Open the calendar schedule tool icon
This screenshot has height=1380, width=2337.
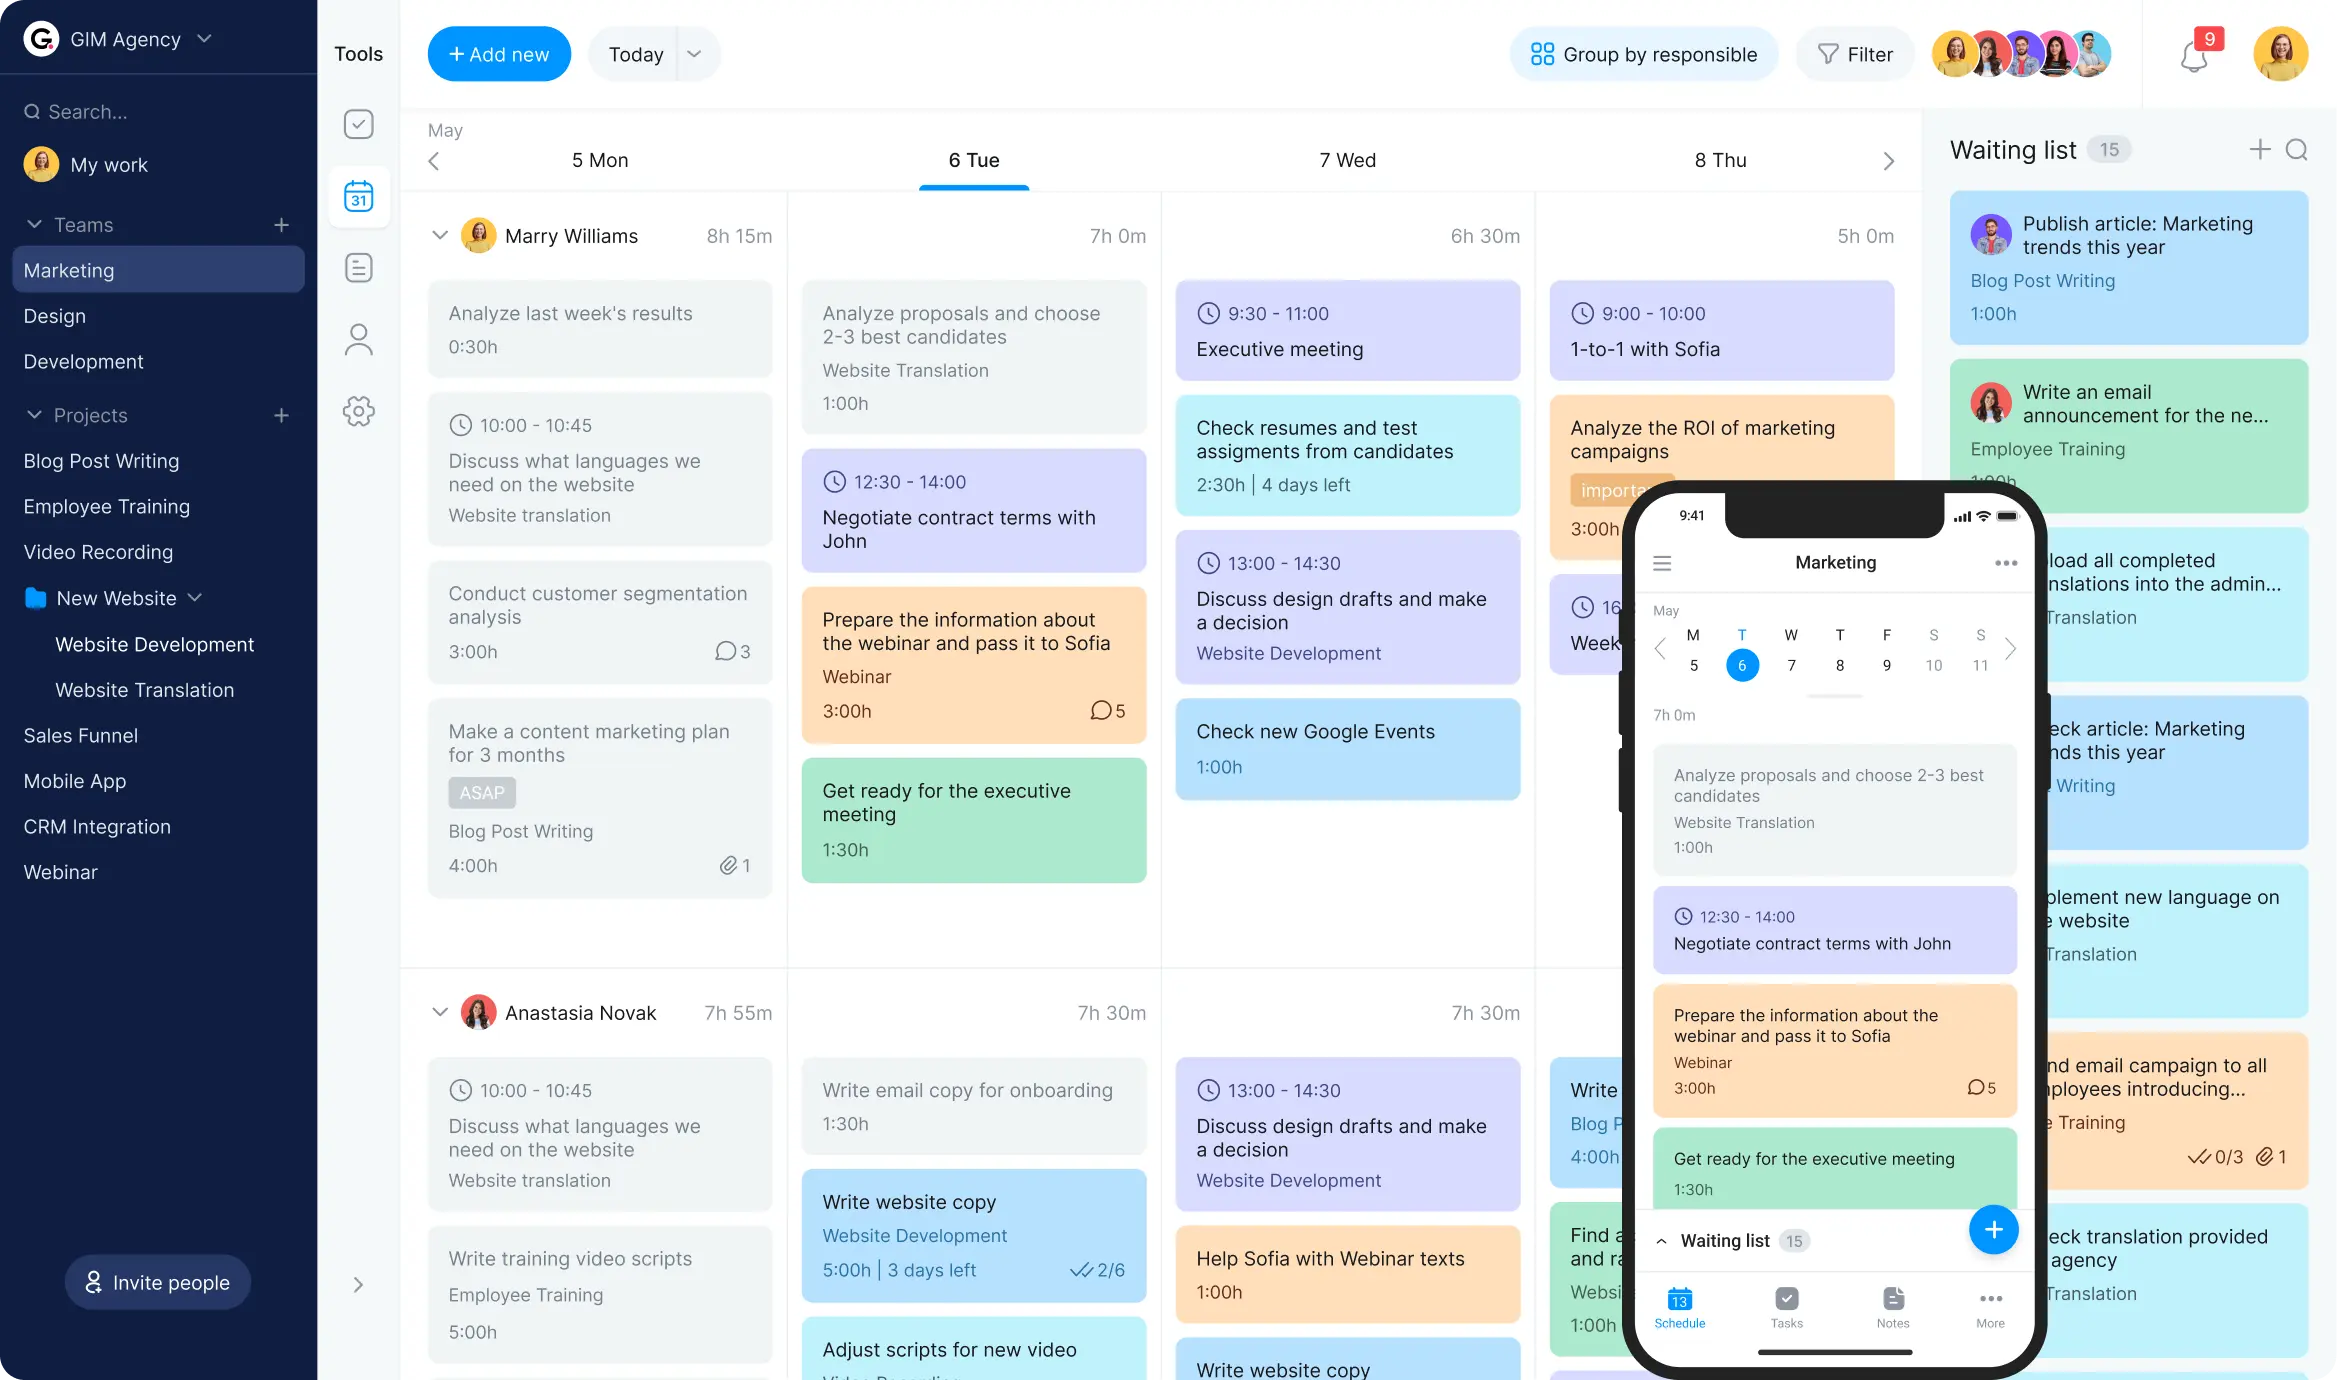[x=358, y=196]
